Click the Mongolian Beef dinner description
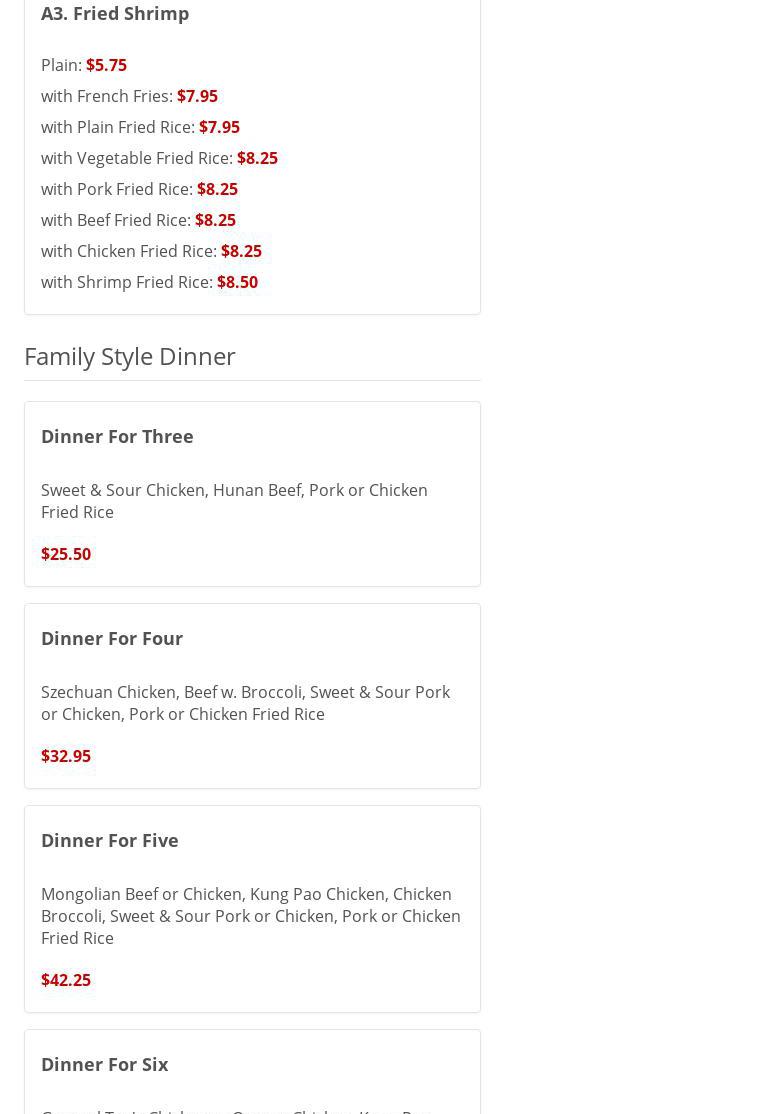 [x=250, y=916]
